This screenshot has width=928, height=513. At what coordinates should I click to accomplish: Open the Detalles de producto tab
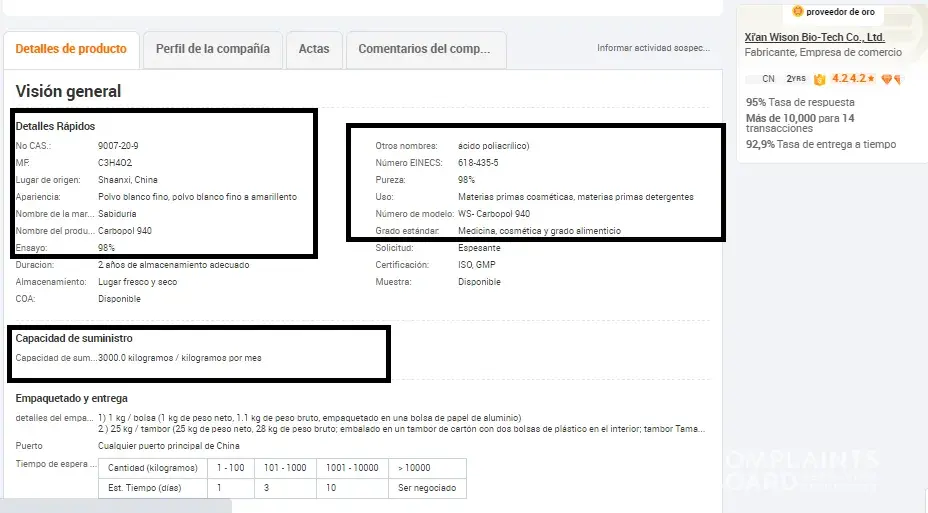71,49
